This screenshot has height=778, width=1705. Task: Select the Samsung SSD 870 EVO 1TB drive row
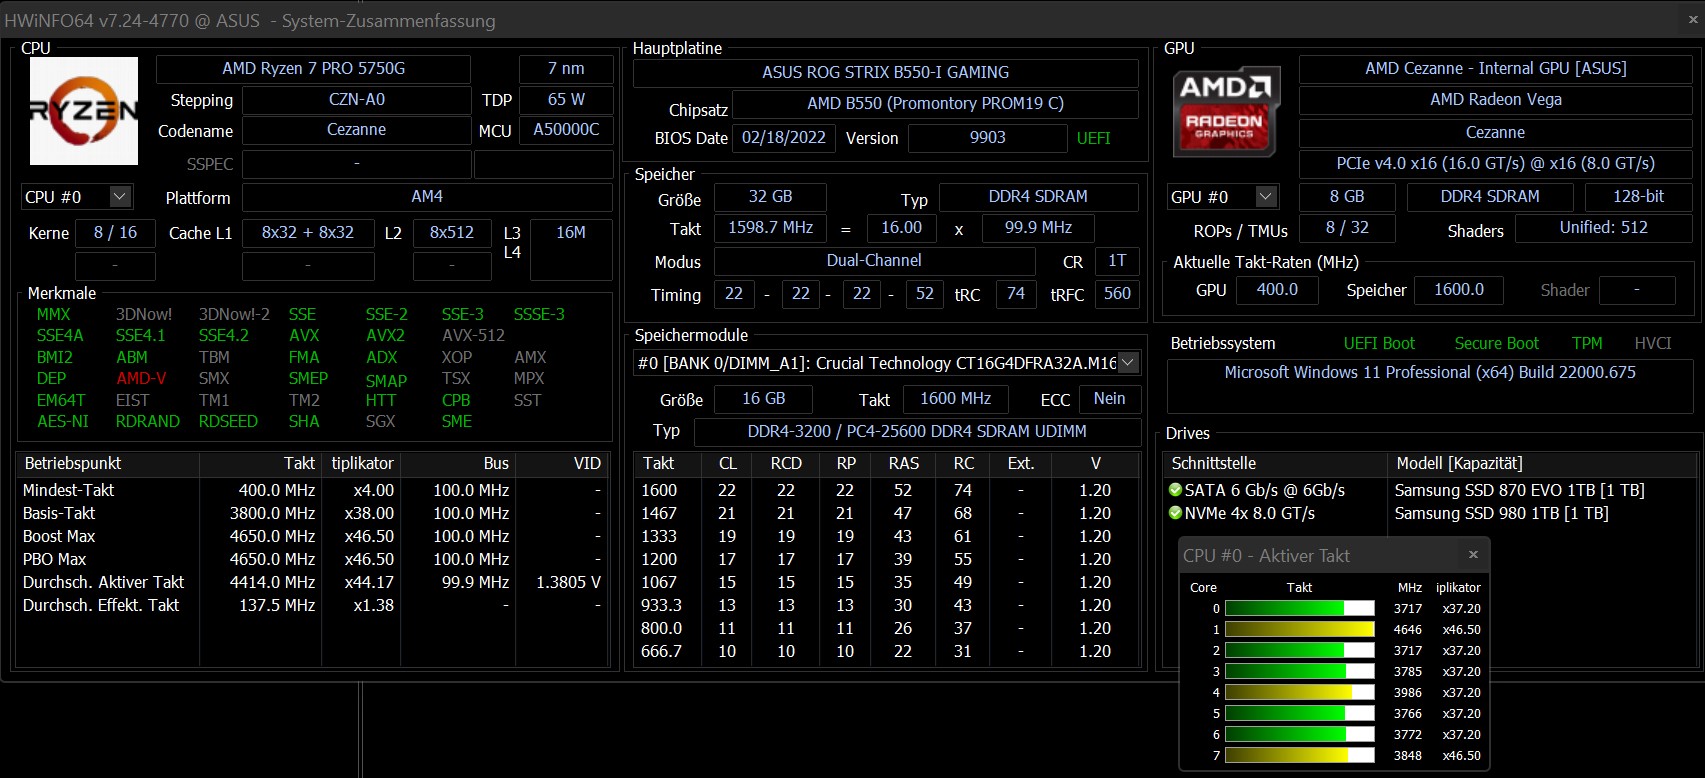click(1431, 490)
